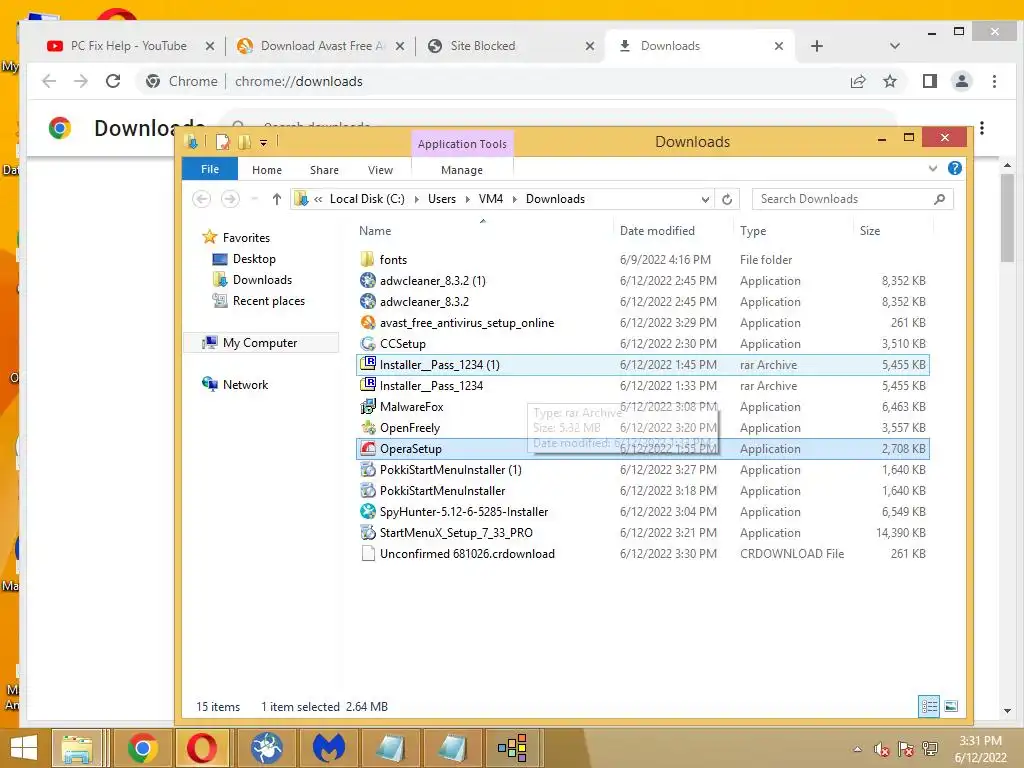Open the Chrome three-dot menu

click(x=994, y=81)
